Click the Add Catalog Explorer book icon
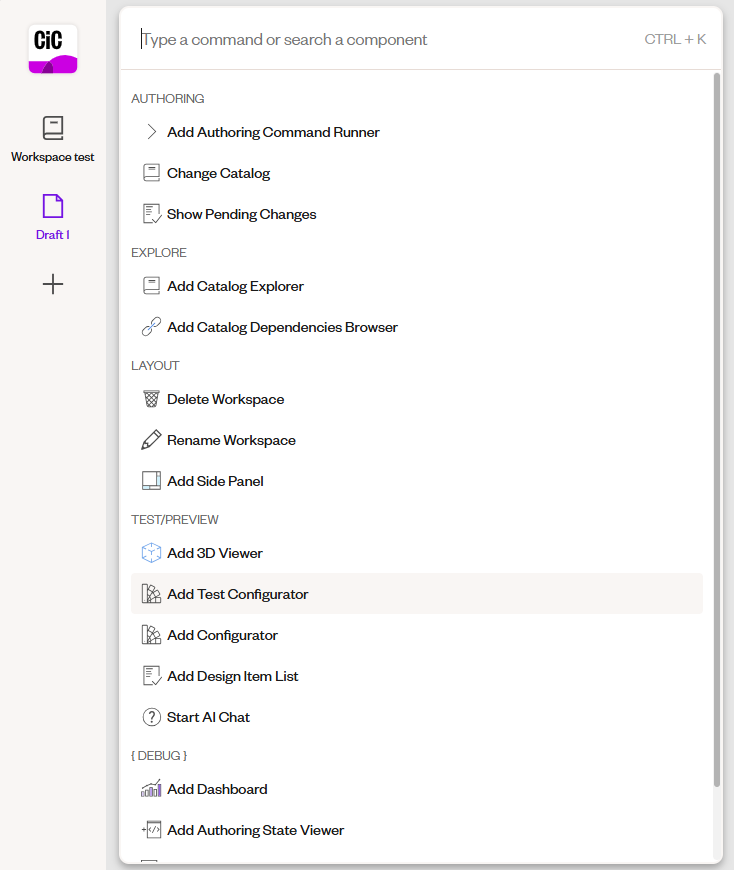 click(x=151, y=285)
